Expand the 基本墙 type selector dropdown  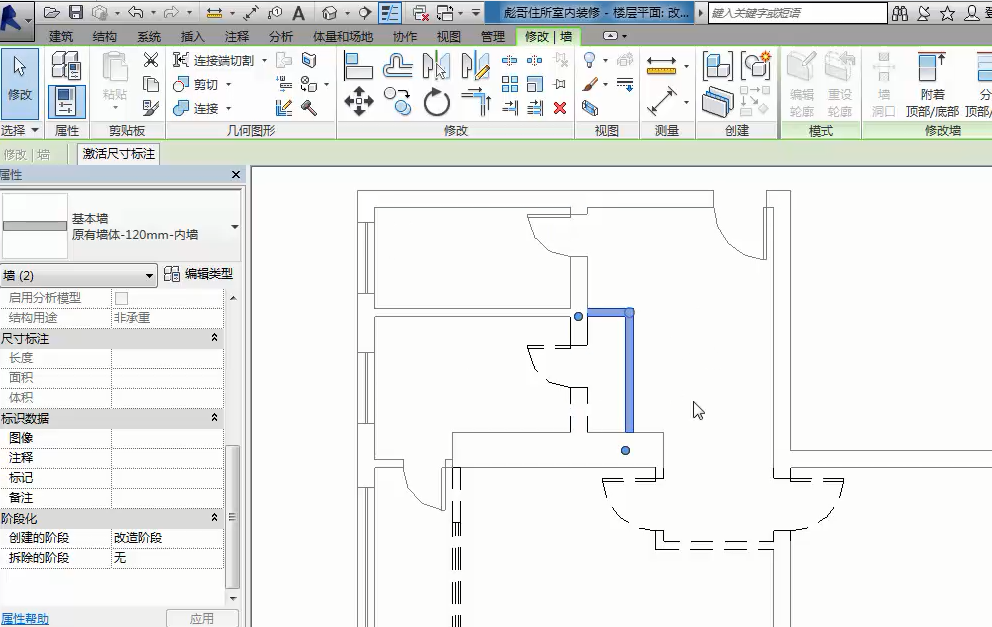tap(235, 227)
